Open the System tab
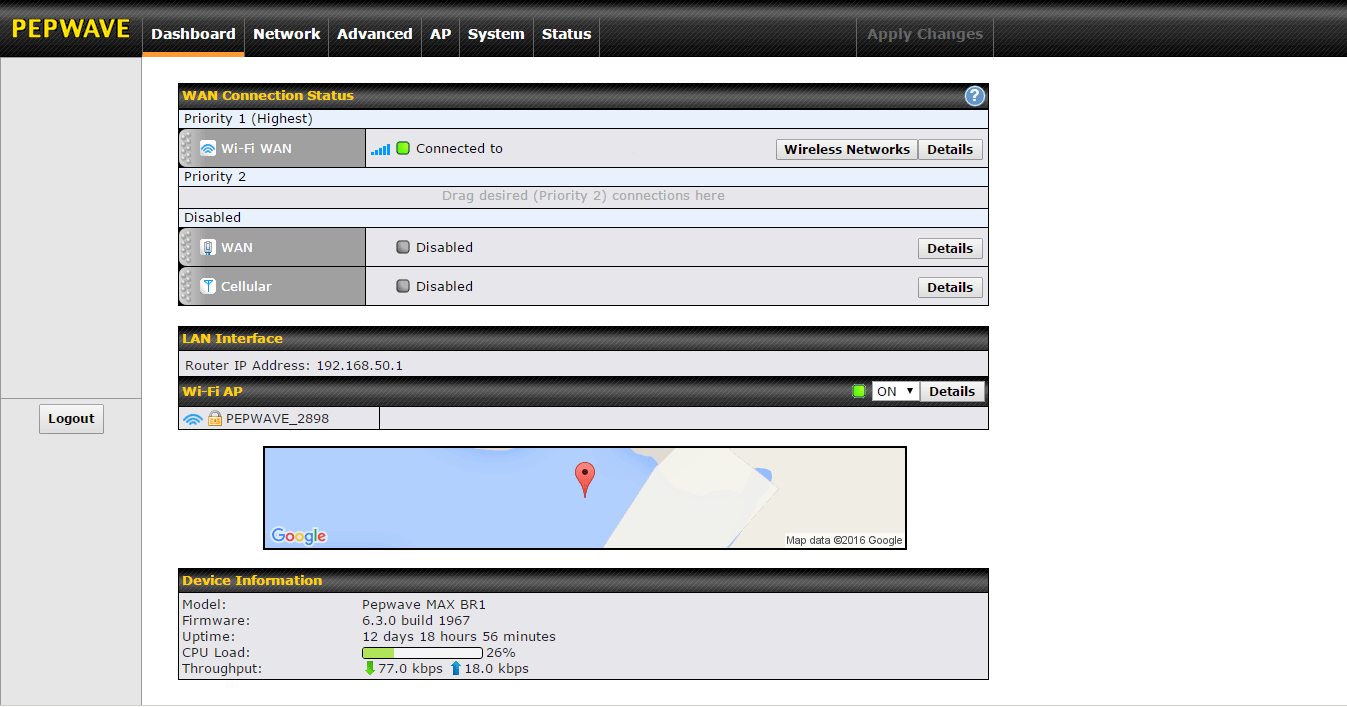Viewport: 1347px width, 707px height. click(x=496, y=34)
